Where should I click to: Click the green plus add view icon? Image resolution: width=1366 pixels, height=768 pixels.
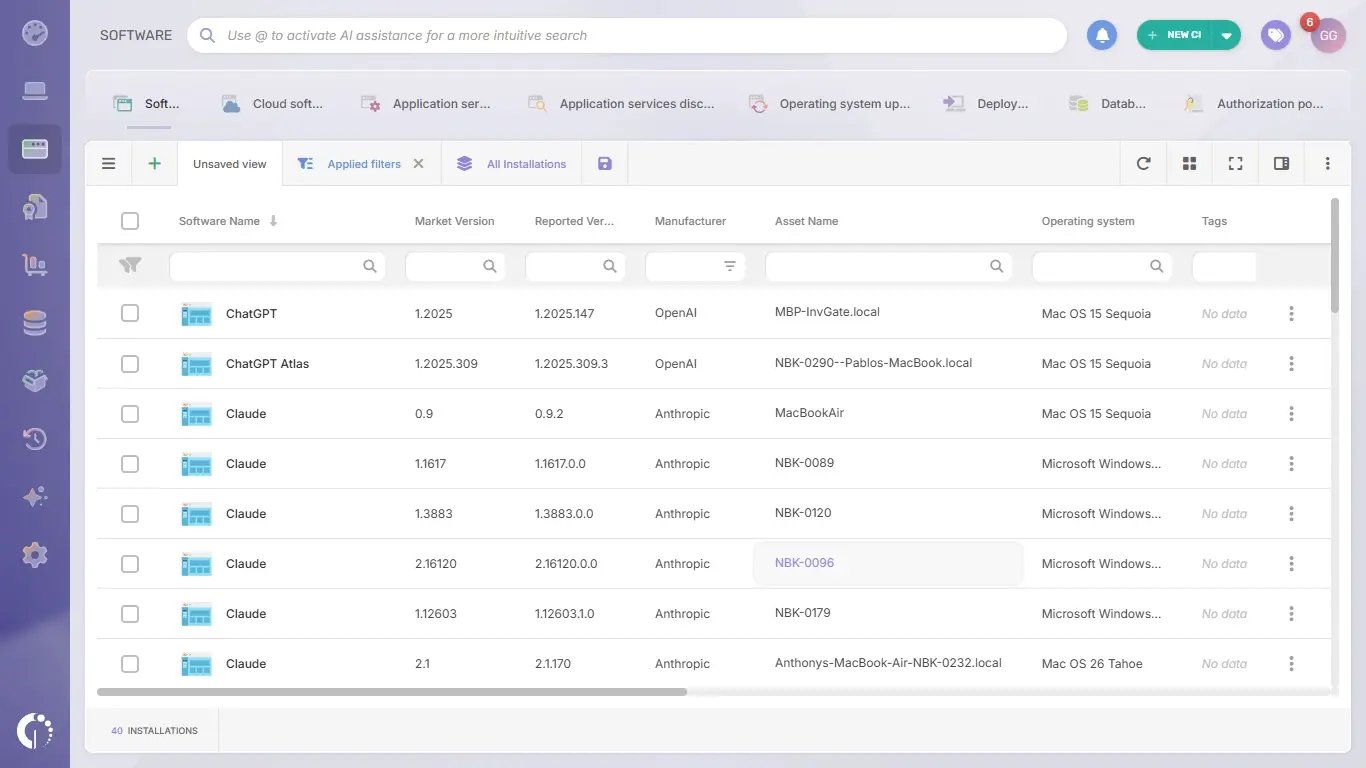(154, 164)
